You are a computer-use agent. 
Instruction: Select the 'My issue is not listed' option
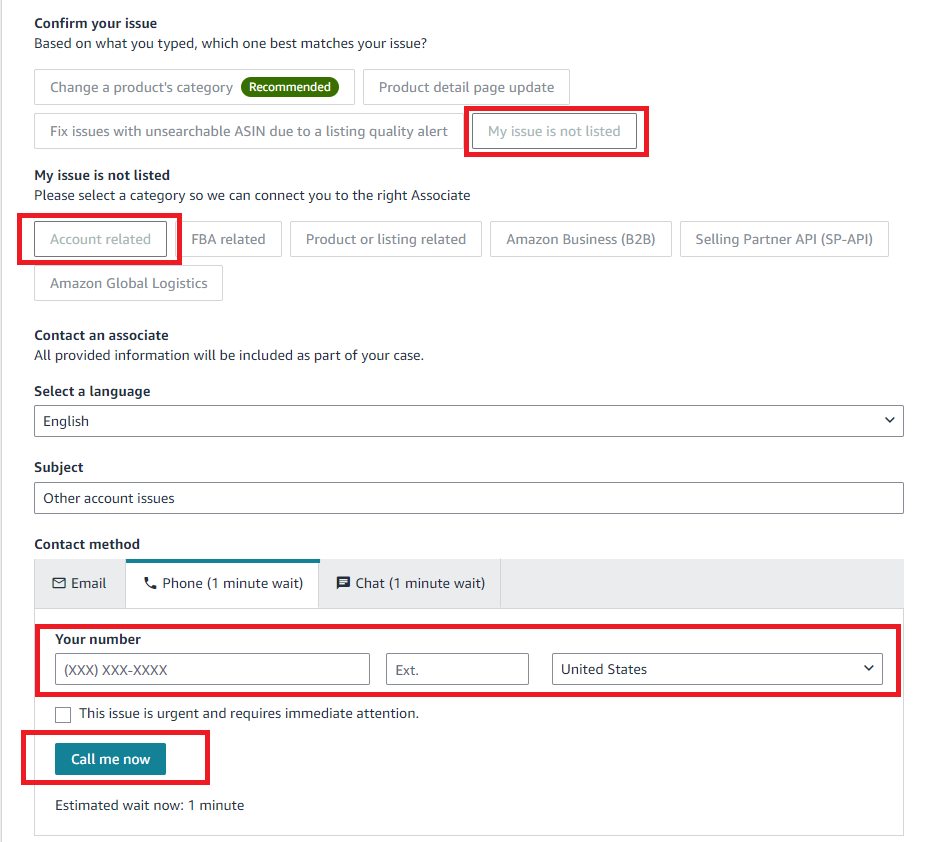coord(556,130)
